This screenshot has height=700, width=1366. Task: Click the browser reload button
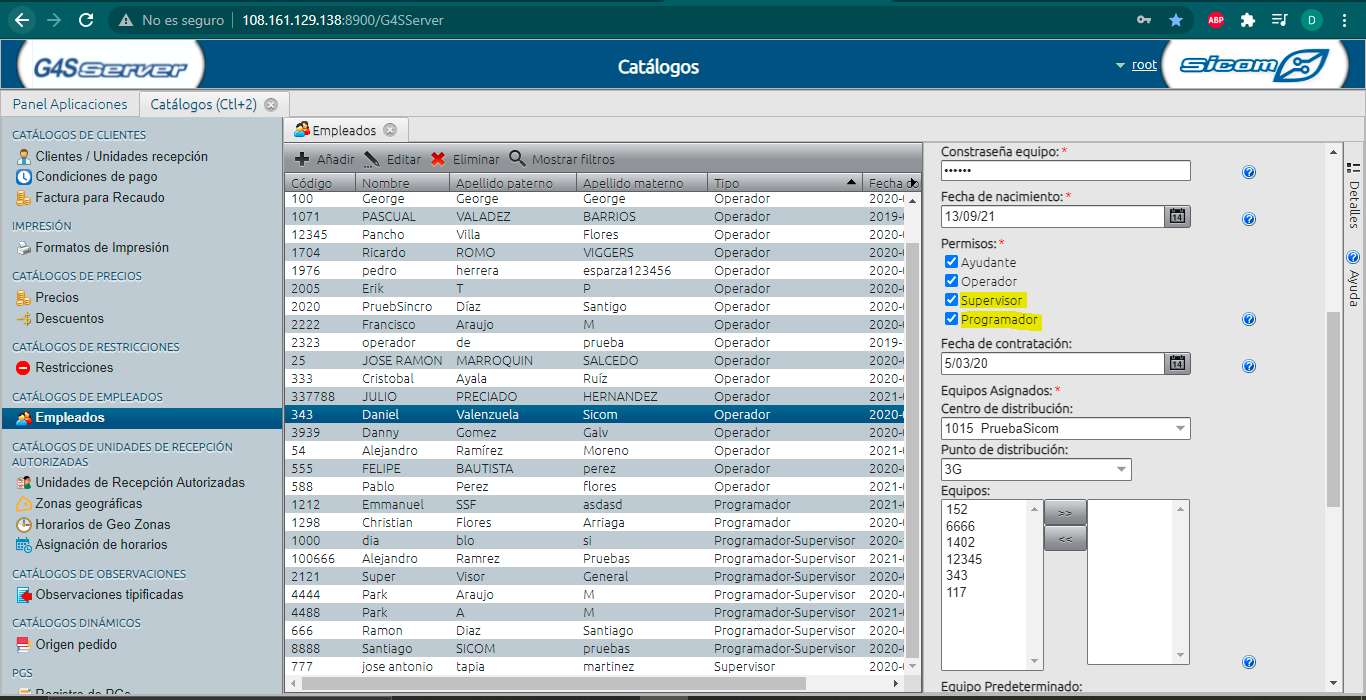click(86, 20)
